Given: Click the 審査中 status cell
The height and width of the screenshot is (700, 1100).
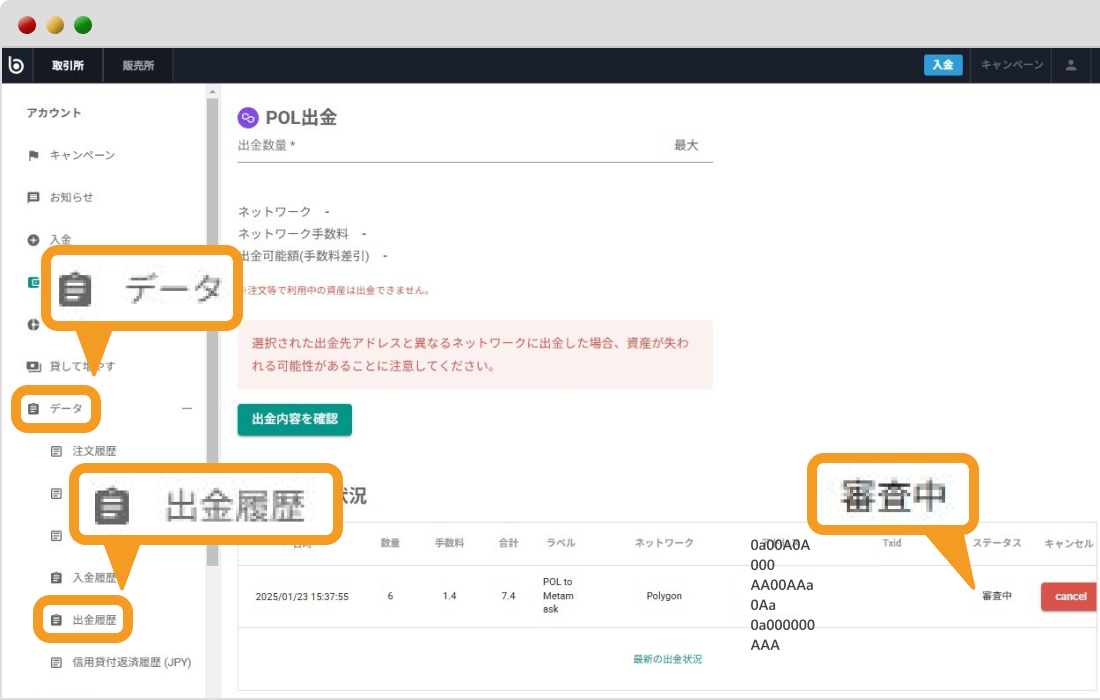Looking at the screenshot, I should pyautogui.click(x=996, y=595).
